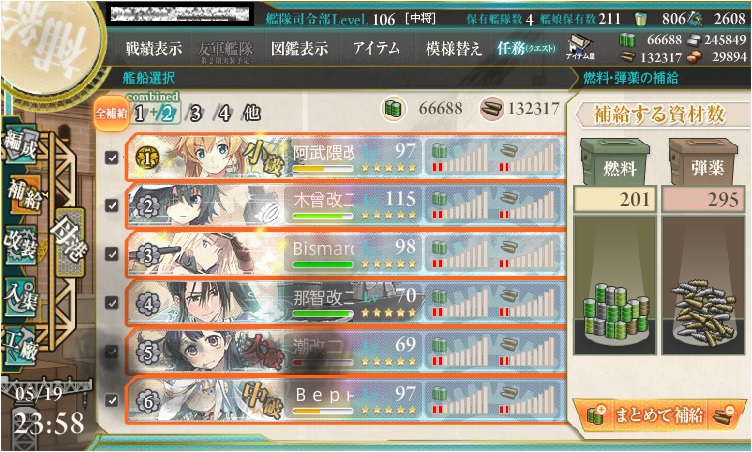Select the 補給 resupply sidebar icon
The width and height of the screenshot is (752, 452).
tap(24, 195)
